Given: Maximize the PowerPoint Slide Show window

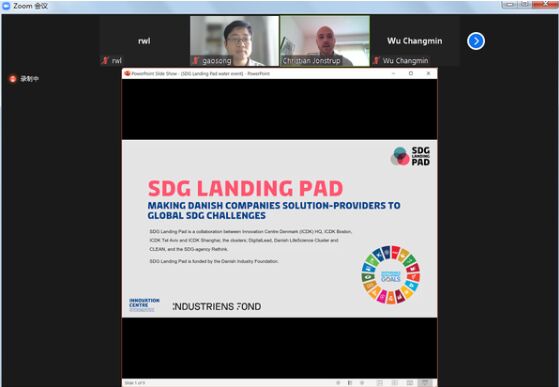Looking at the screenshot, I should coord(411,73).
